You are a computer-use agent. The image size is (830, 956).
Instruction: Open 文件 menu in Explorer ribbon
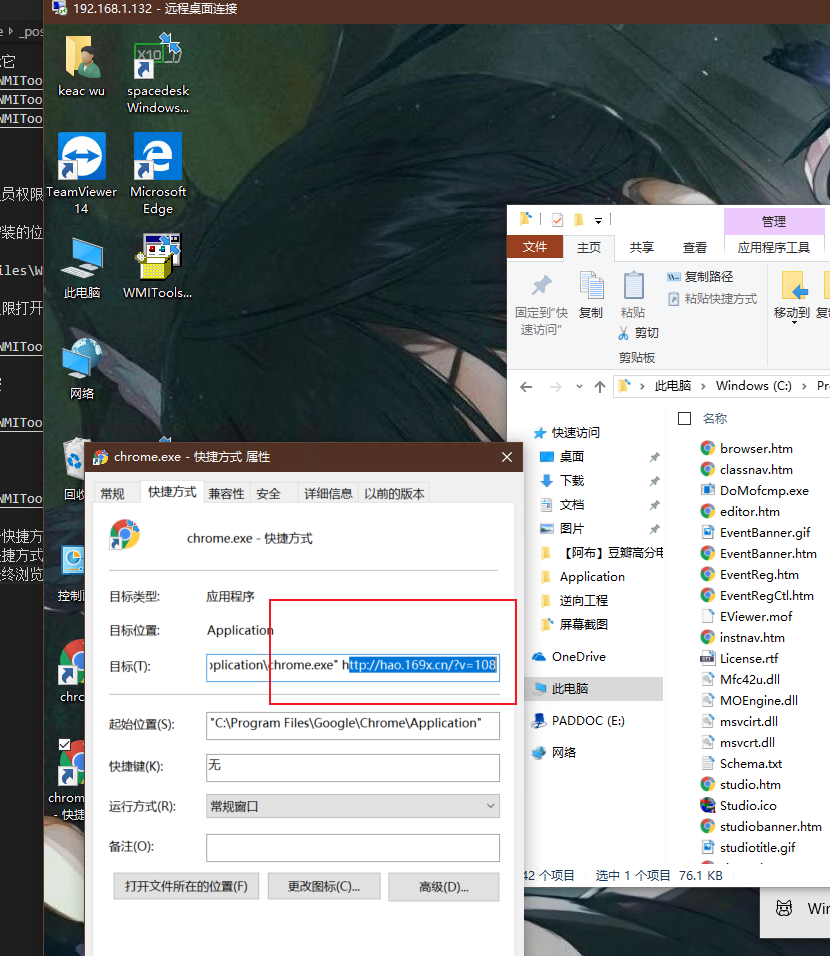click(x=534, y=247)
